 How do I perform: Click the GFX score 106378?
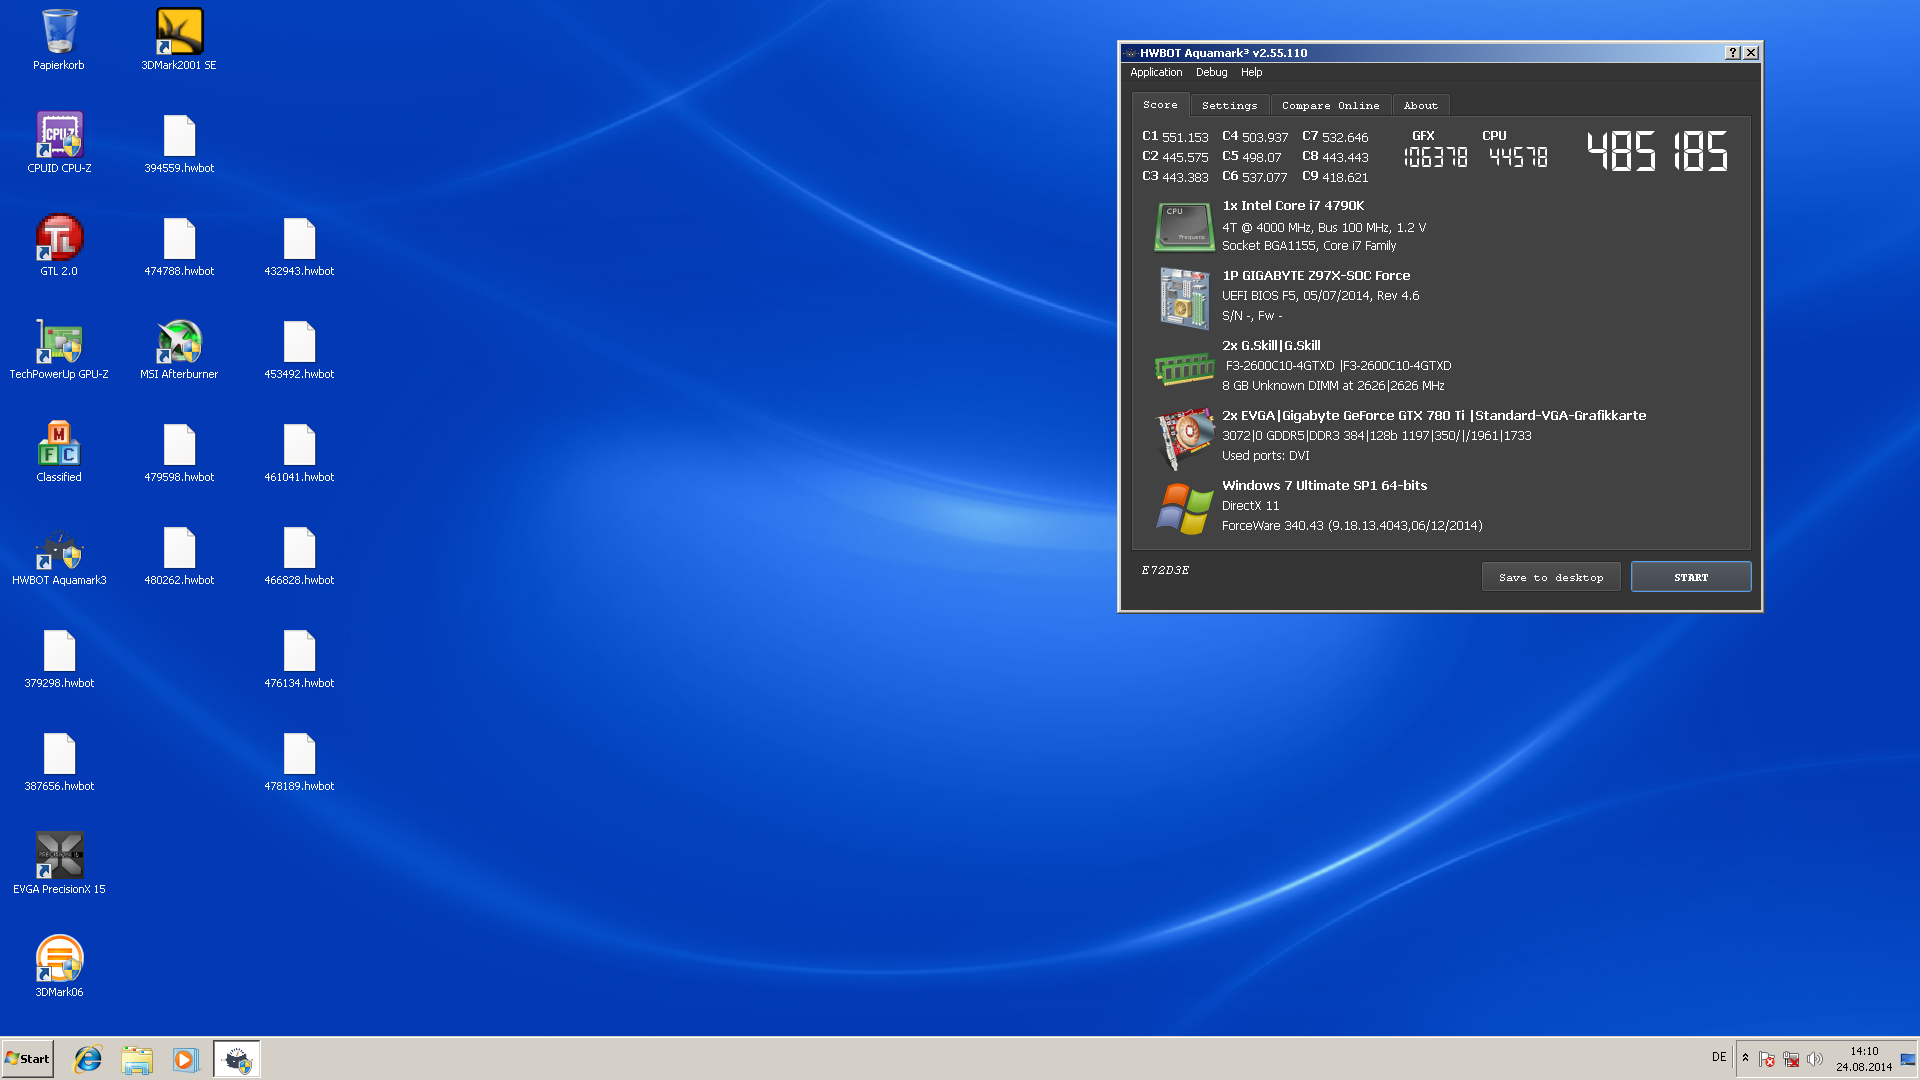(1435, 157)
